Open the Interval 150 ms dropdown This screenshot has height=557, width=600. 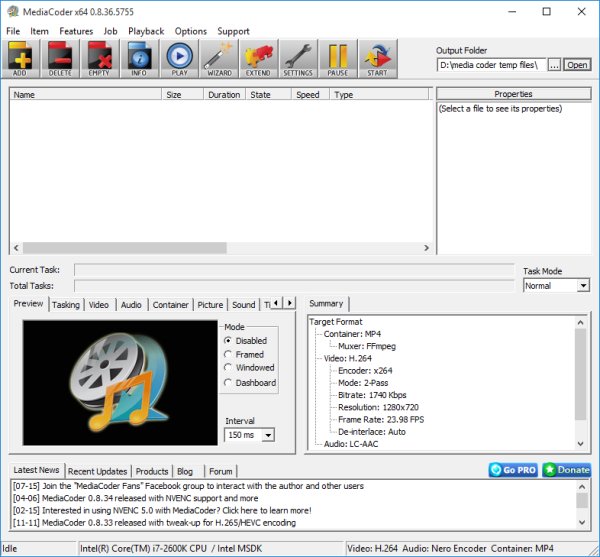pos(249,435)
